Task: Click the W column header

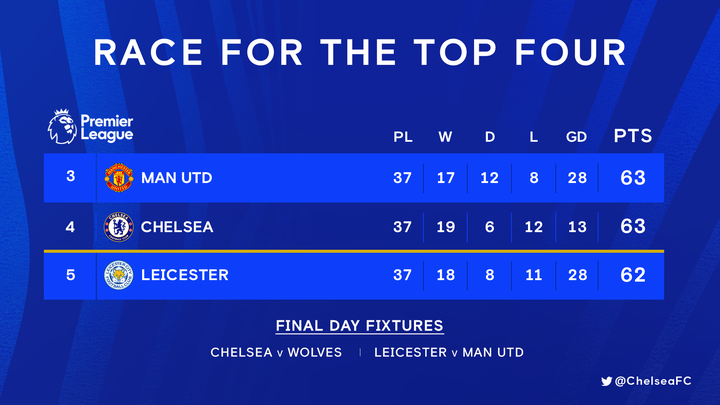Action: pos(445,137)
